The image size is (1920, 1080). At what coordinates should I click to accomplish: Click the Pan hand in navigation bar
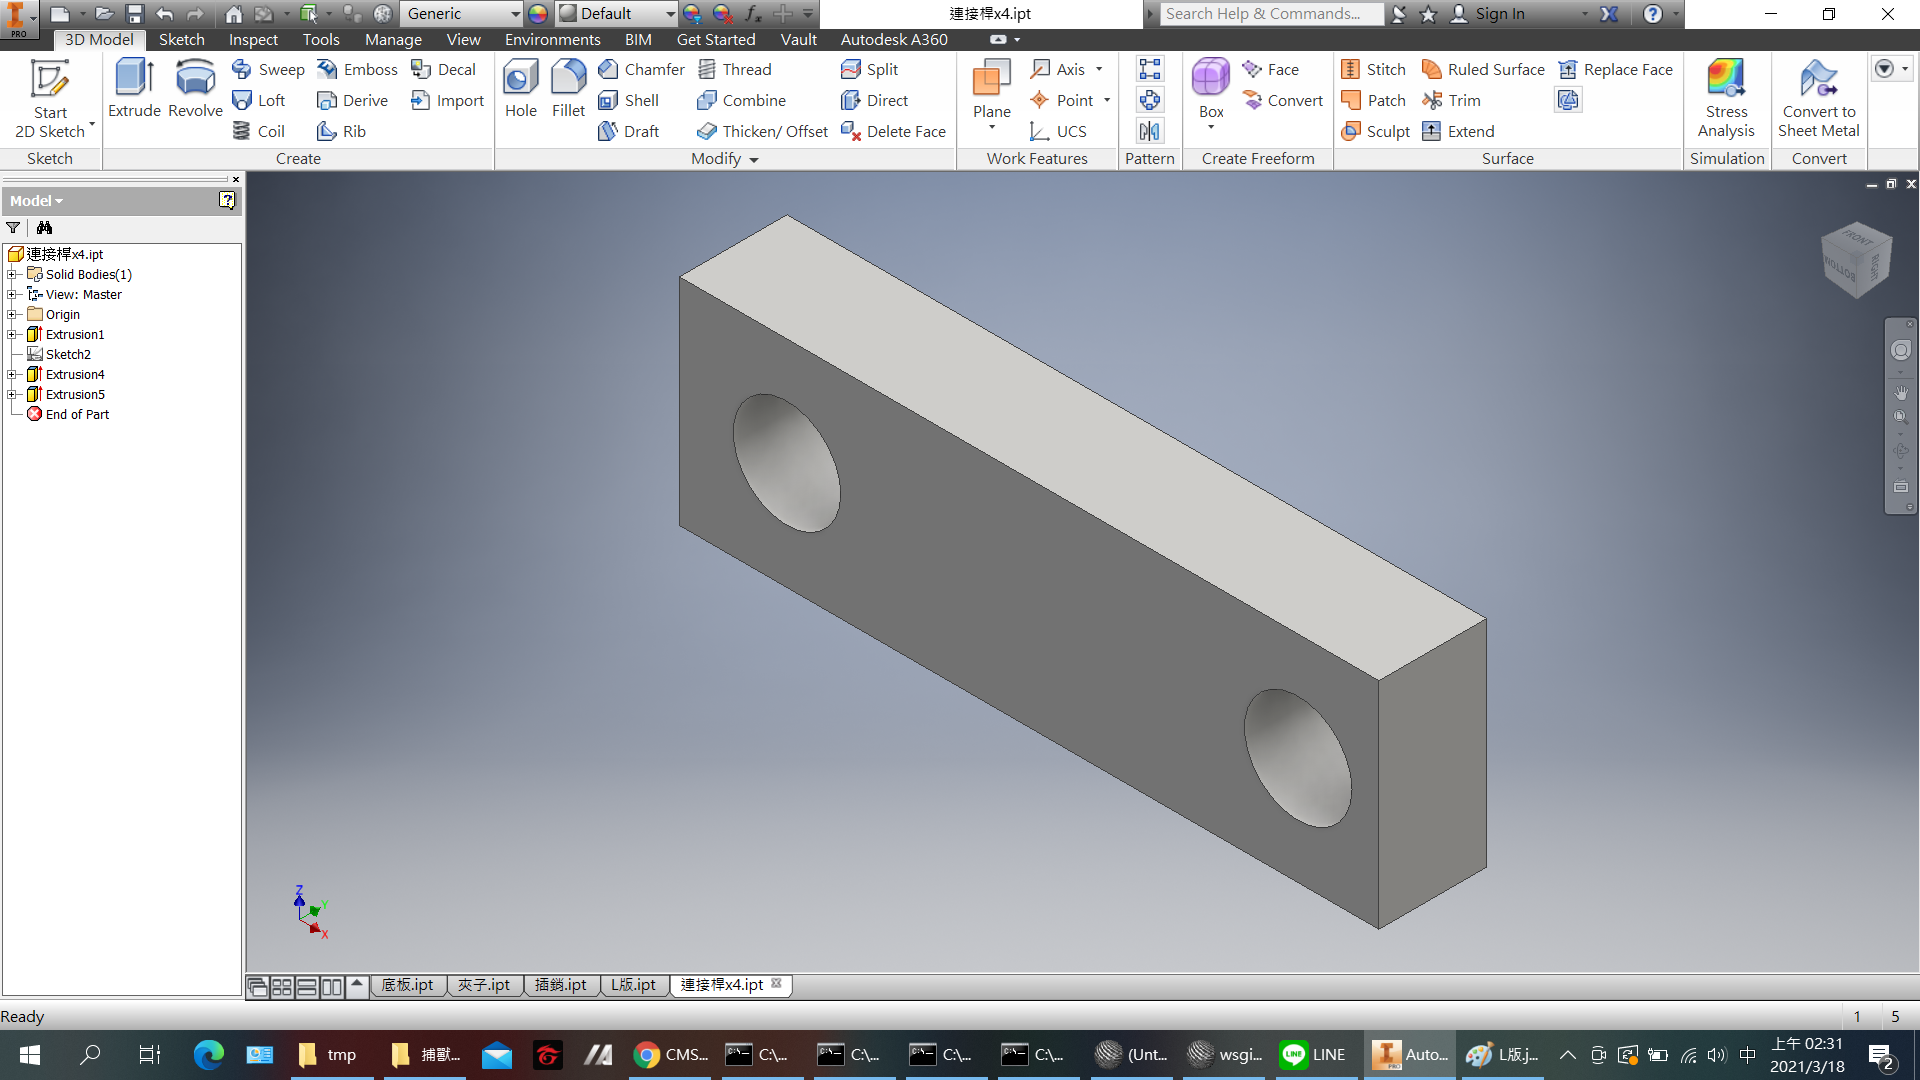[x=1901, y=392]
